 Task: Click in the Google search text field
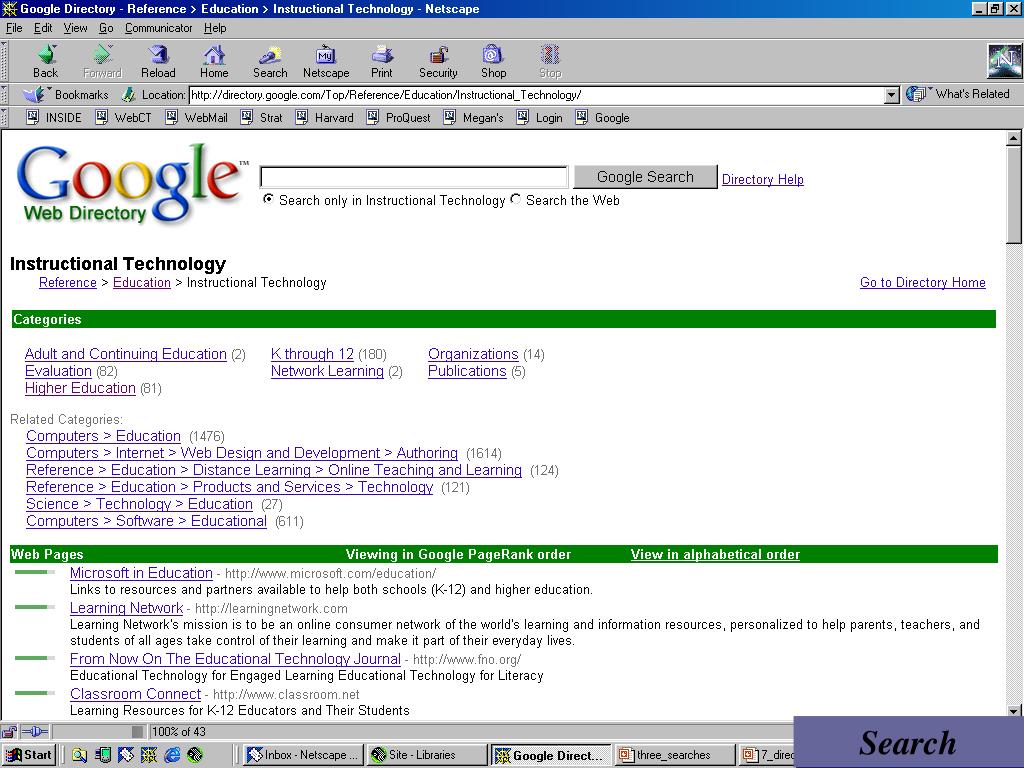pos(414,177)
